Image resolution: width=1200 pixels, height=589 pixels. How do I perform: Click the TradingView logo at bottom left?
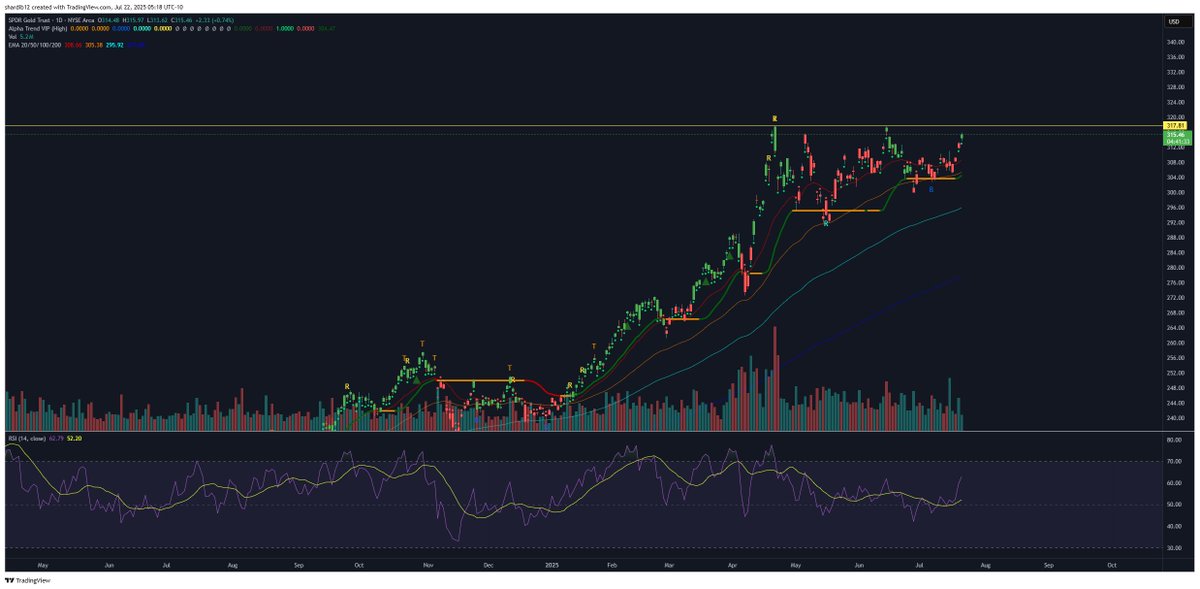[28, 580]
